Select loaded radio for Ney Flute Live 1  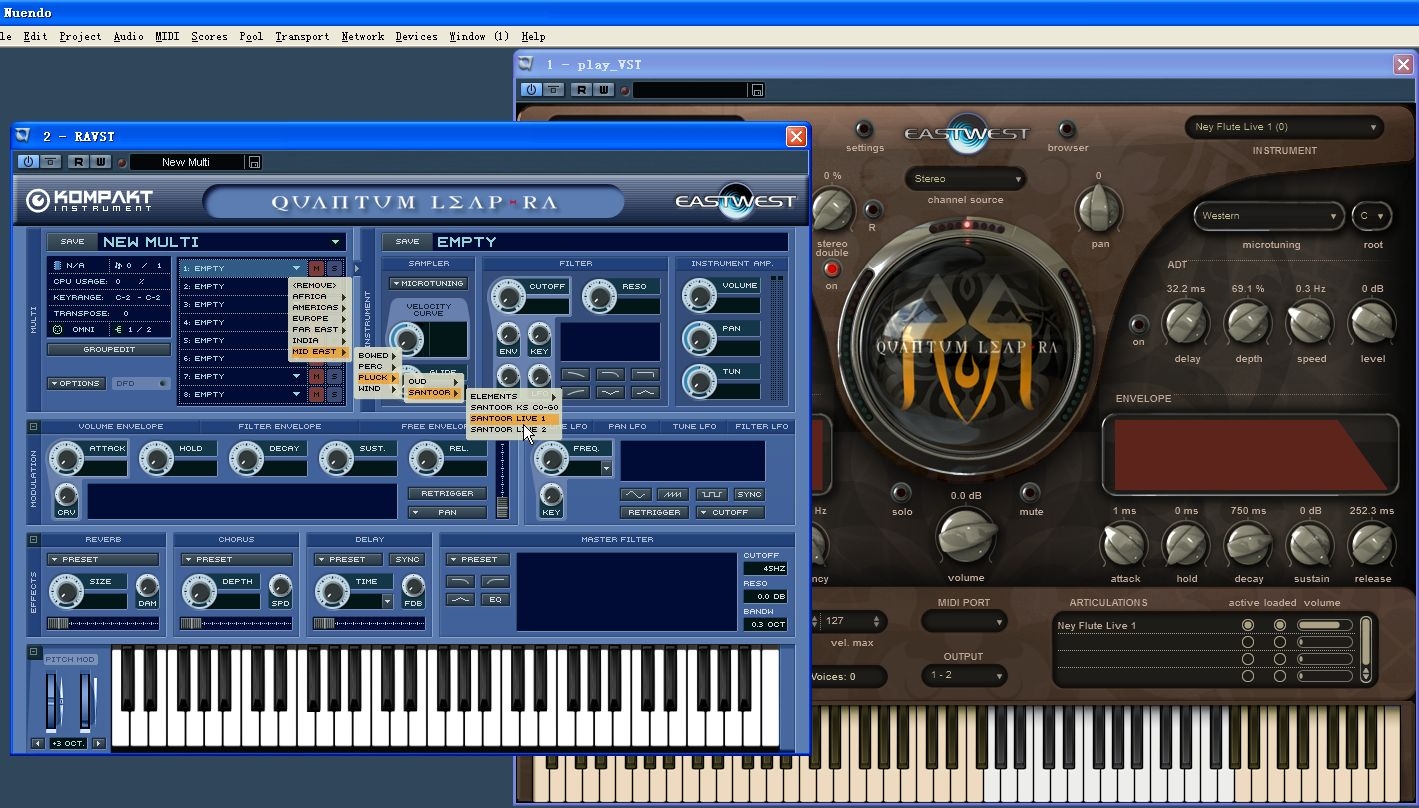1279,625
